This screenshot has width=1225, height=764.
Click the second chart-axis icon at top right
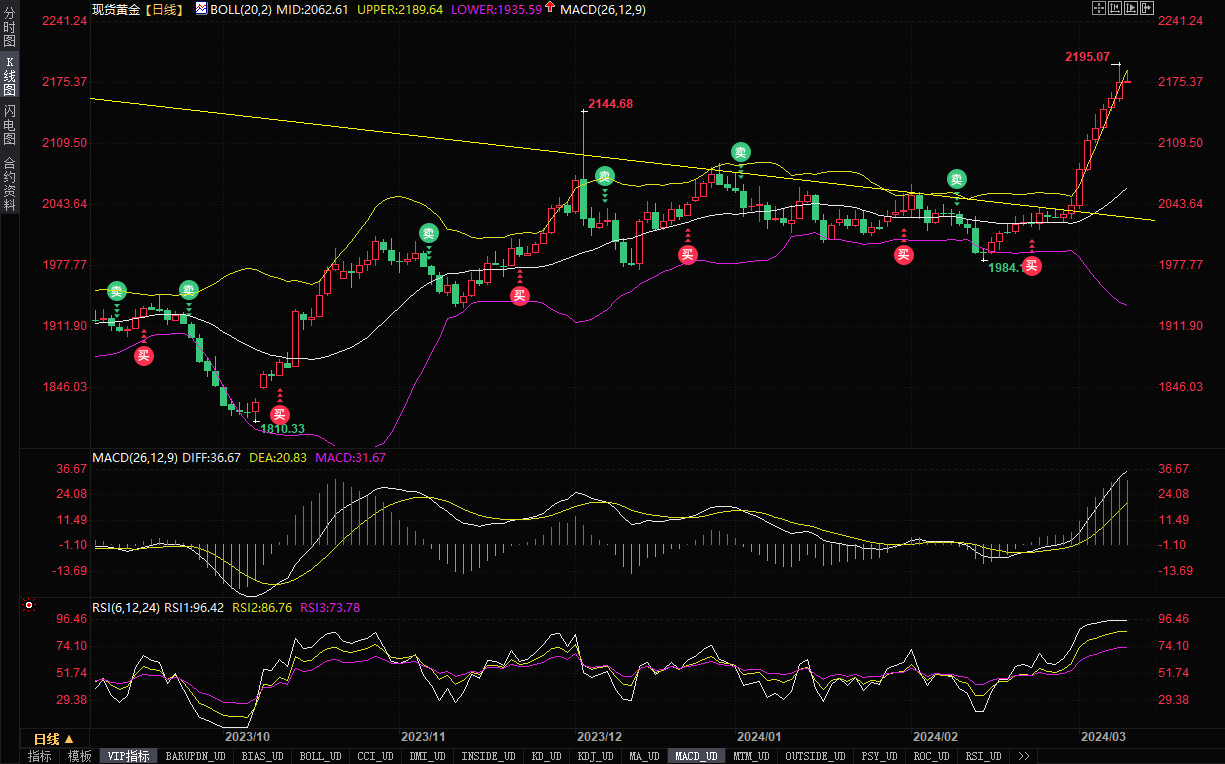tap(1115, 8)
